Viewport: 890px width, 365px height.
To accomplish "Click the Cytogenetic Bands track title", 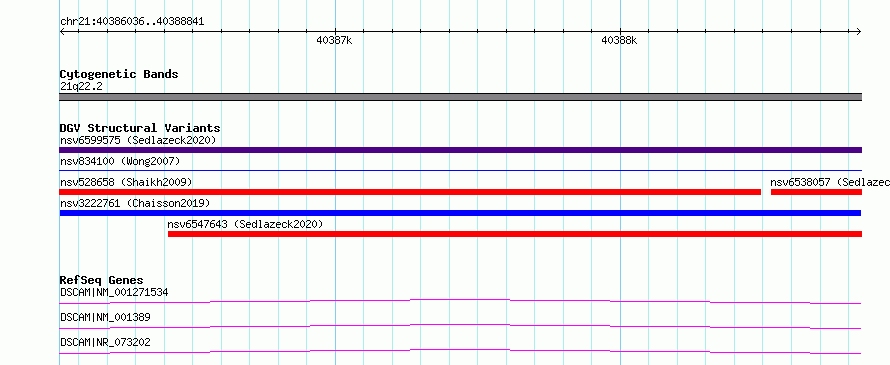I will pyautogui.click(x=119, y=74).
